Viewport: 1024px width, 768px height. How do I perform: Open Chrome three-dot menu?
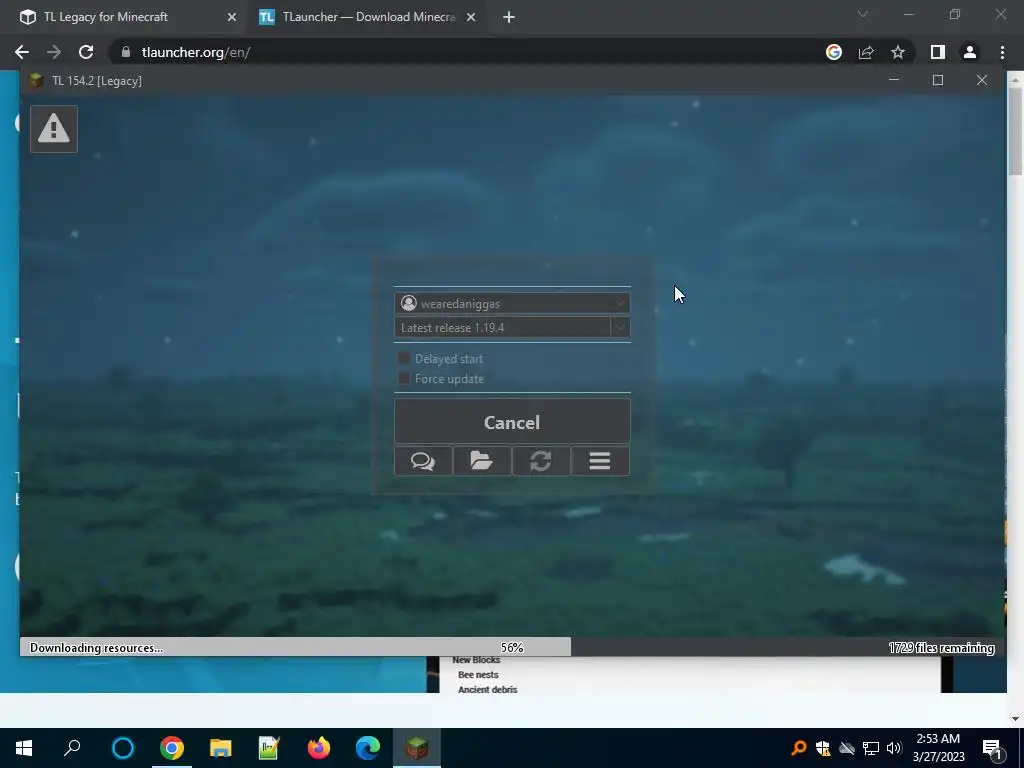(x=1002, y=52)
